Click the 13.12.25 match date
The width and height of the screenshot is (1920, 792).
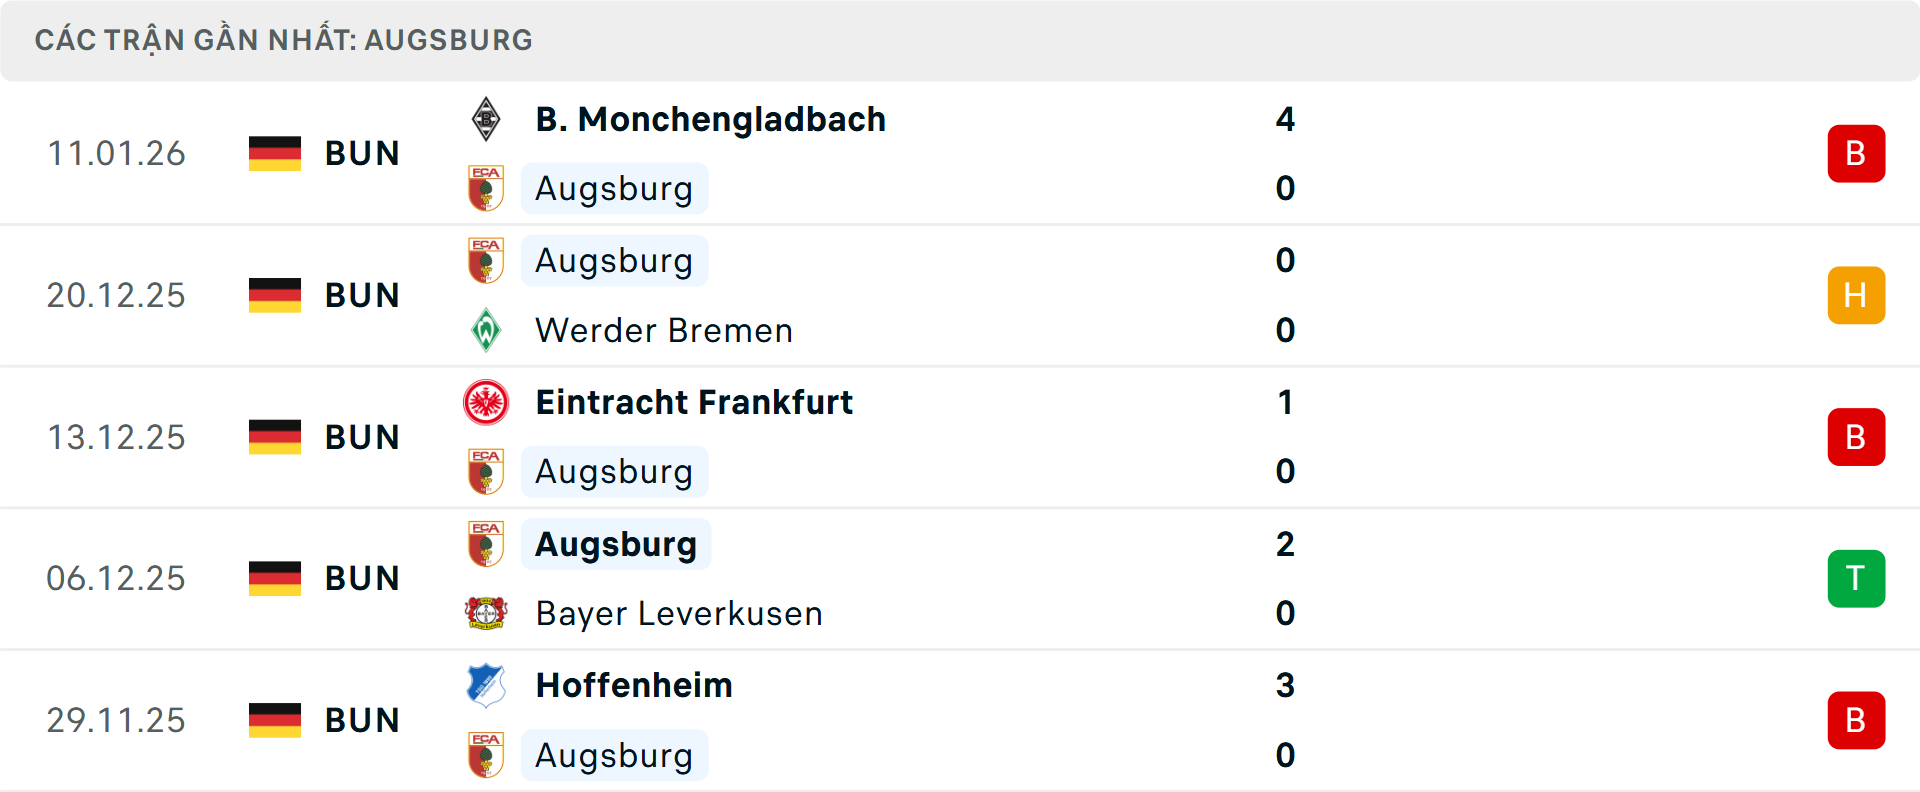(116, 437)
